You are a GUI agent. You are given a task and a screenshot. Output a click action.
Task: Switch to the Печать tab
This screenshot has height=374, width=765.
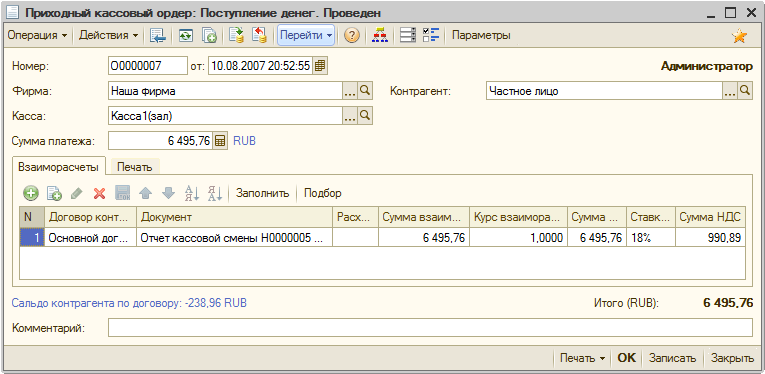click(135, 167)
